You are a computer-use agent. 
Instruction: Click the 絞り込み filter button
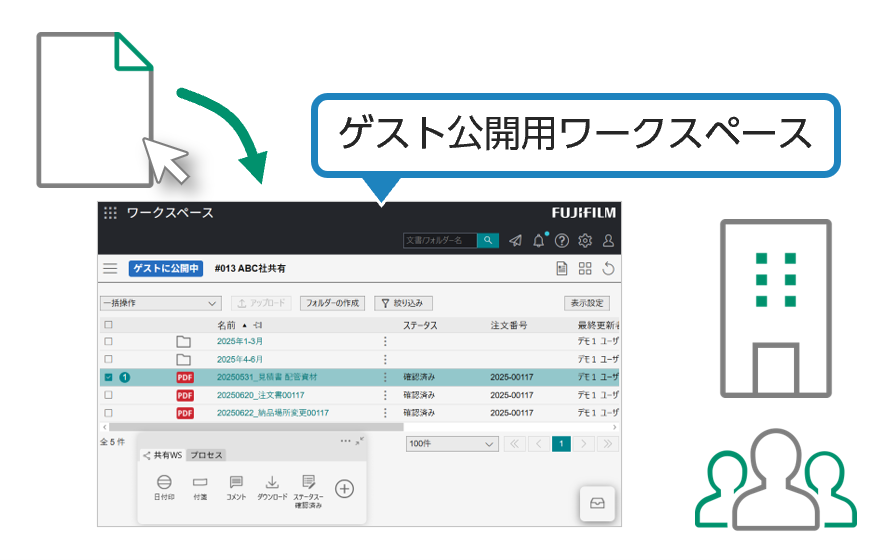pos(403,303)
